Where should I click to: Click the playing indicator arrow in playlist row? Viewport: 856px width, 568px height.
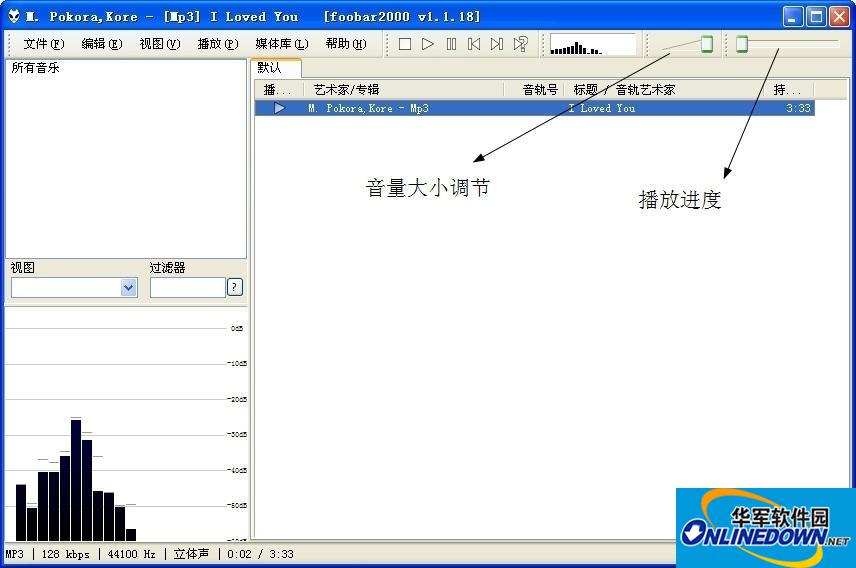[x=280, y=108]
